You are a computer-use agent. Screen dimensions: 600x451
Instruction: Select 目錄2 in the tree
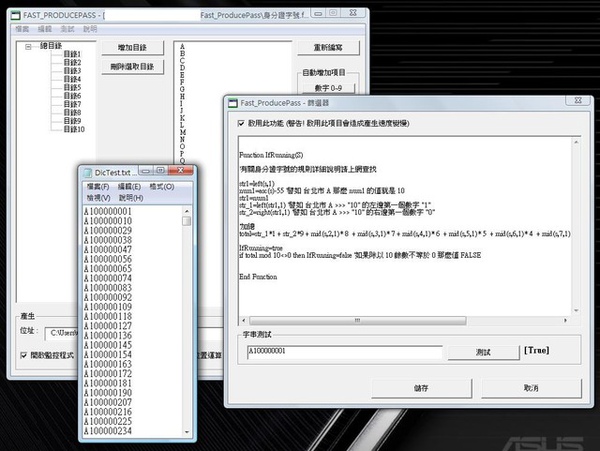pyautogui.click(x=72, y=62)
